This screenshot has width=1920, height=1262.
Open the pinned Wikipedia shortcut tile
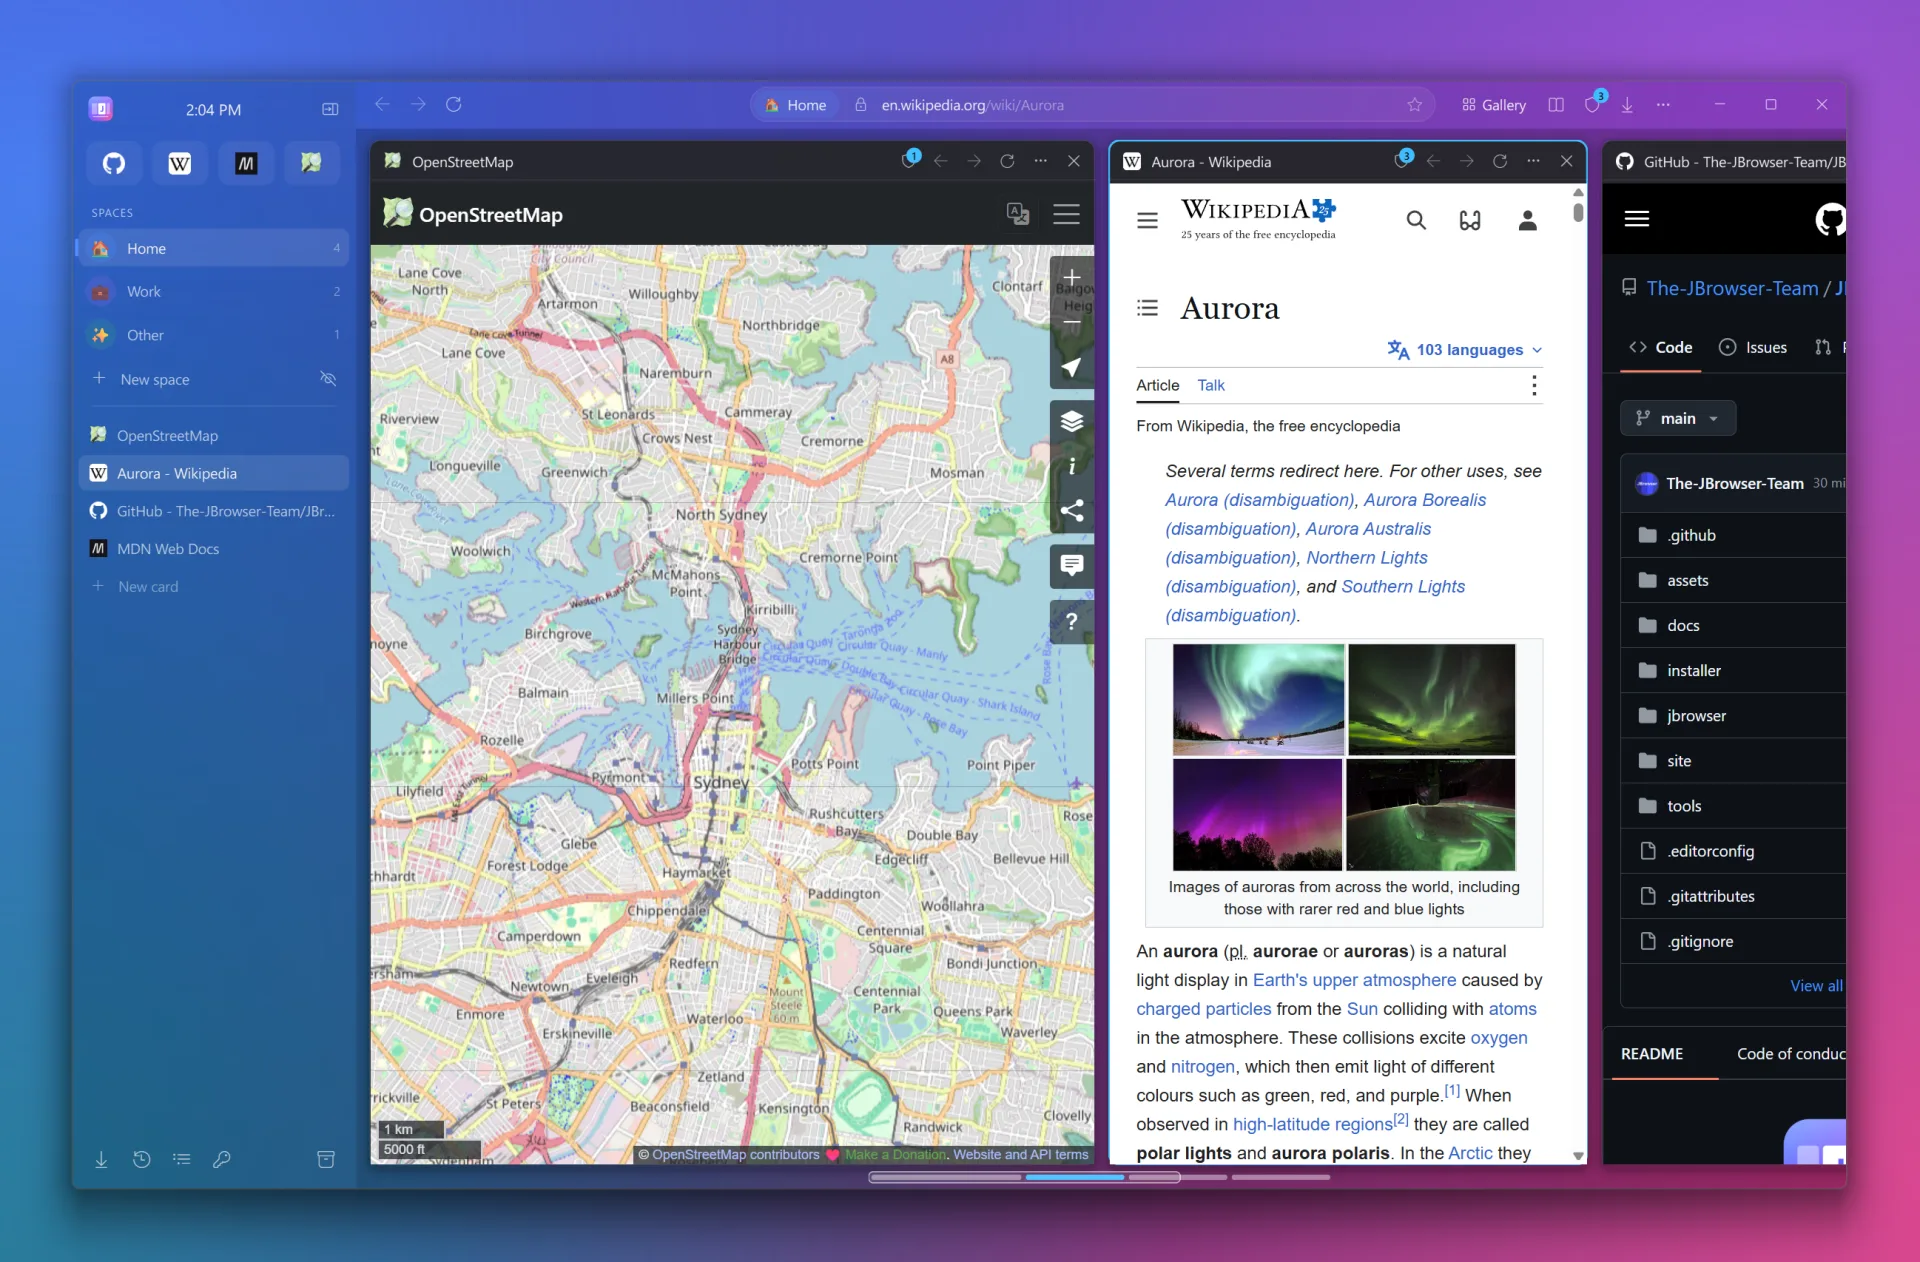coord(180,163)
